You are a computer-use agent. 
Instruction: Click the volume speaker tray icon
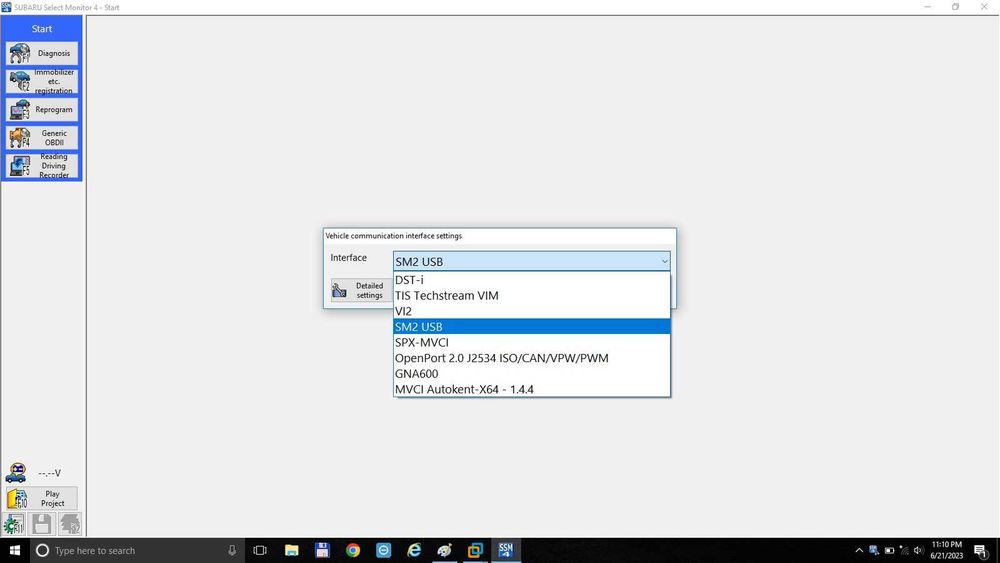(918, 550)
